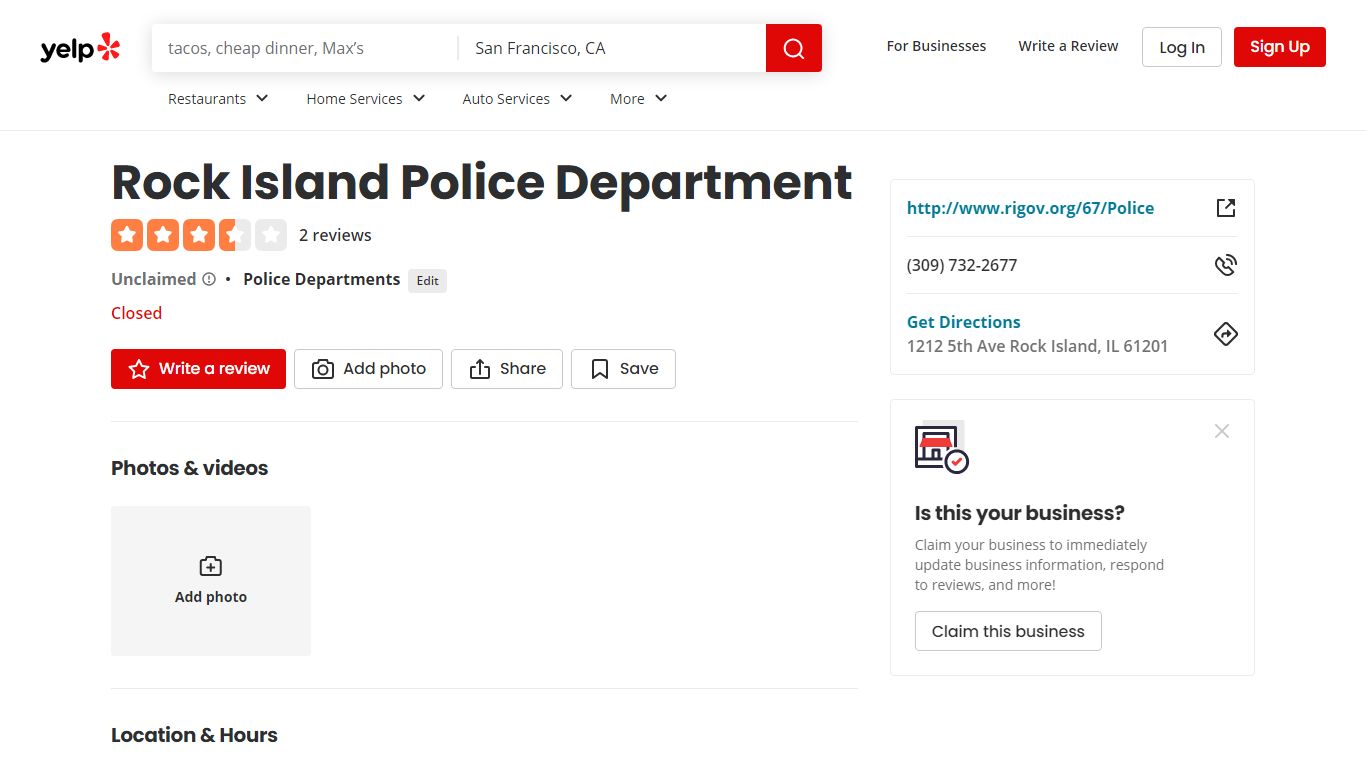Expand the Restaurants dropdown
The height and width of the screenshot is (768, 1366).
click(218, 99)
